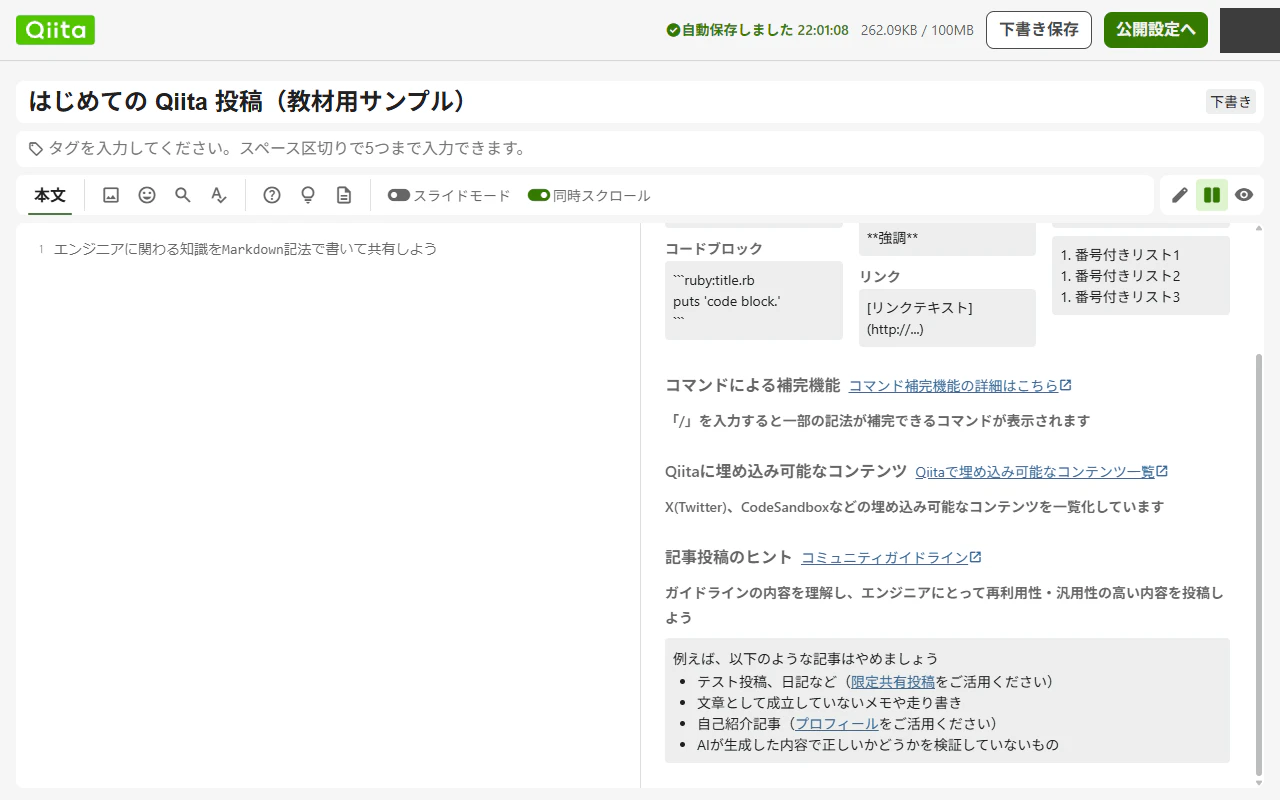
Task: Click the Qiita logo
Action: [55, 30]
